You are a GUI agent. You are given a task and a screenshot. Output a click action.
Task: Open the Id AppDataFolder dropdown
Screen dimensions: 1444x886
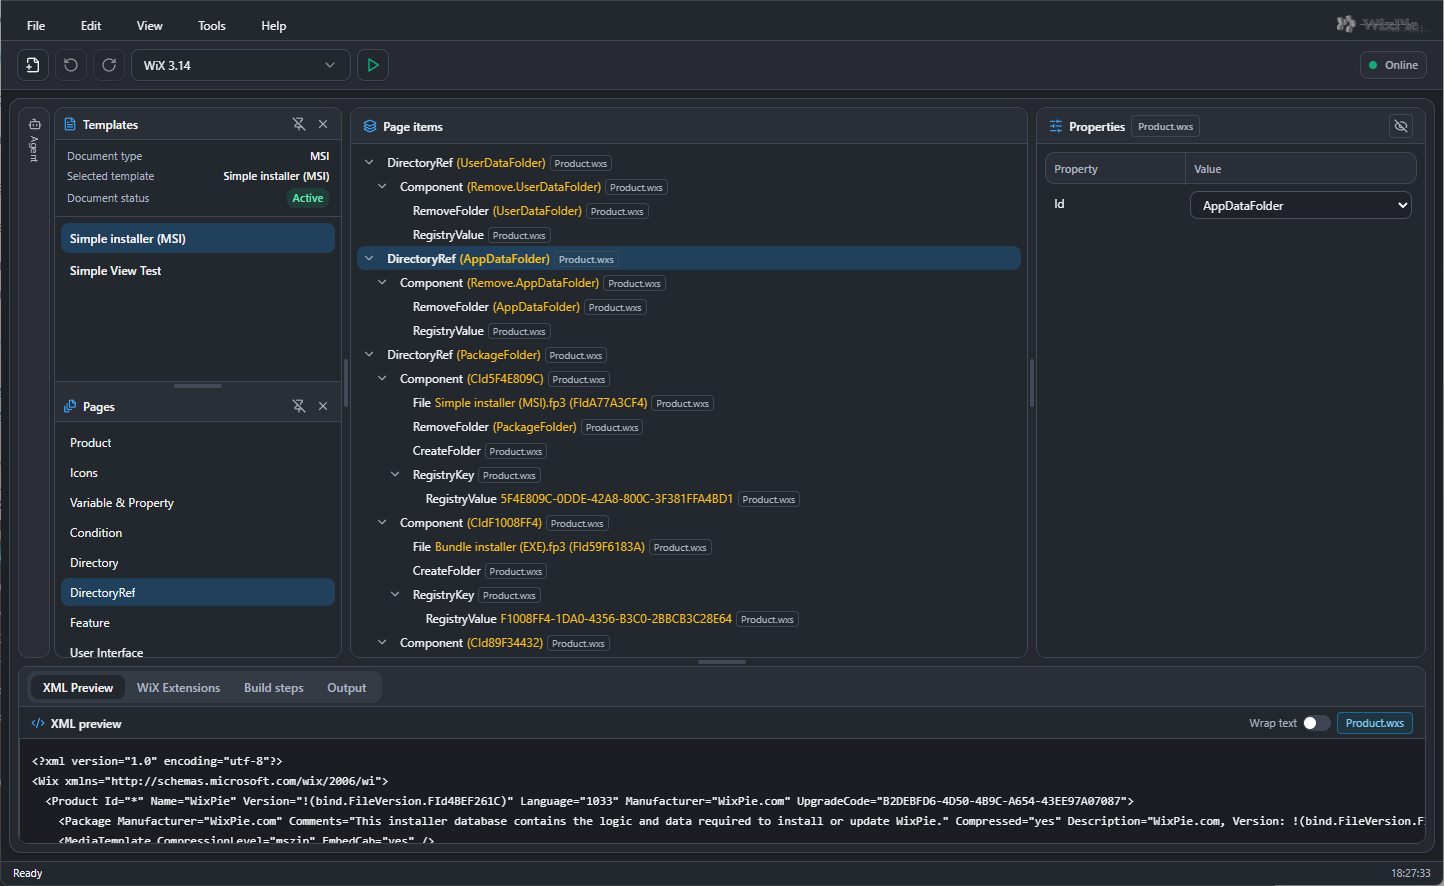pyautogui.click(x=1300, y=205)
